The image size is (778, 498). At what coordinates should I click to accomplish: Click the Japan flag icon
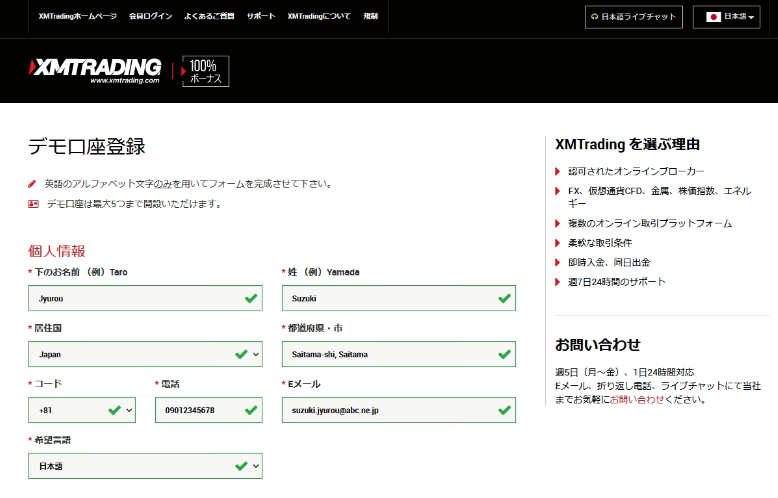(713, 17)
